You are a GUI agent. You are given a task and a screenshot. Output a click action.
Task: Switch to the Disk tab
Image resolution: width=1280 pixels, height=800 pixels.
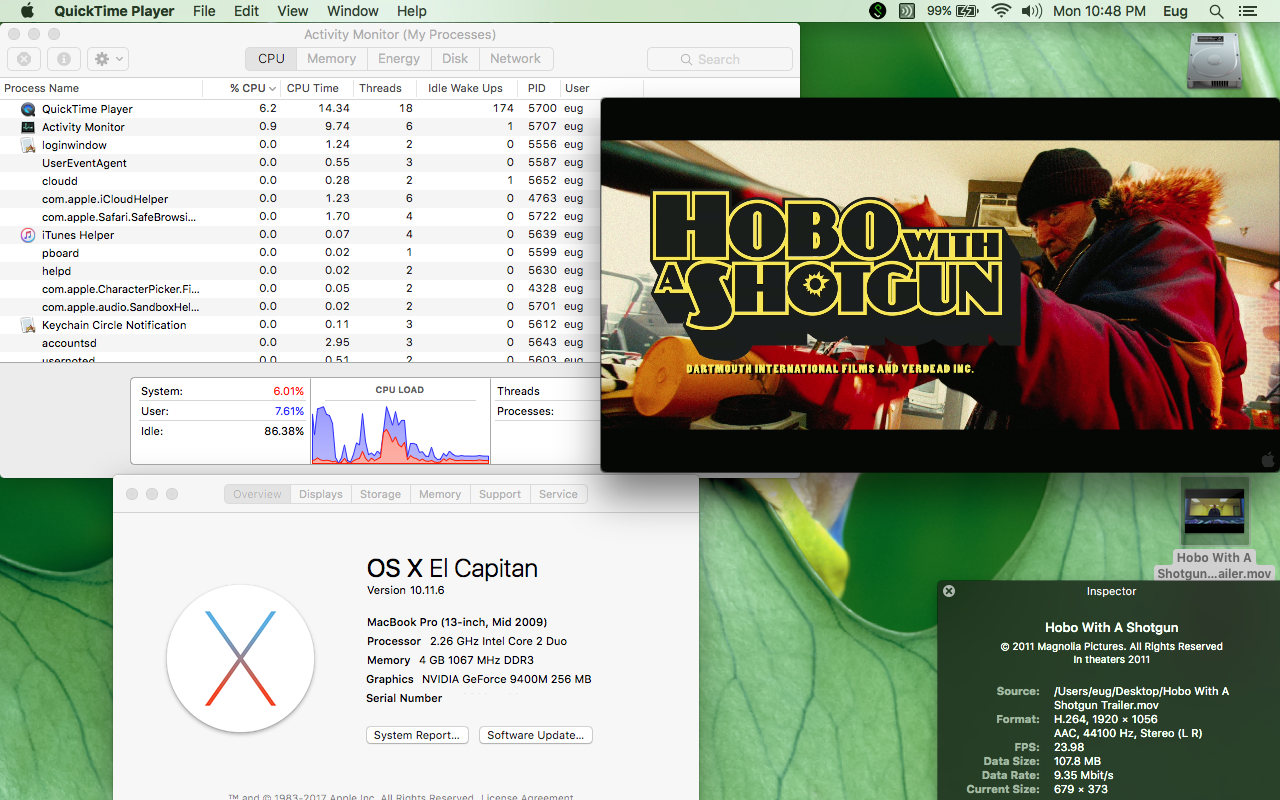coord(455,59)
